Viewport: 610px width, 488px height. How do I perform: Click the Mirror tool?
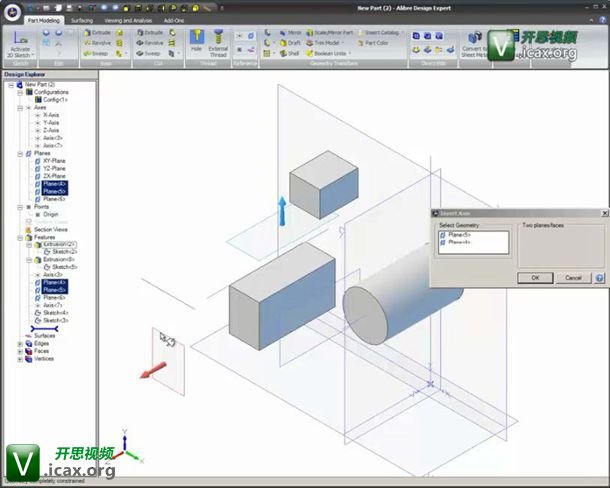291,32
